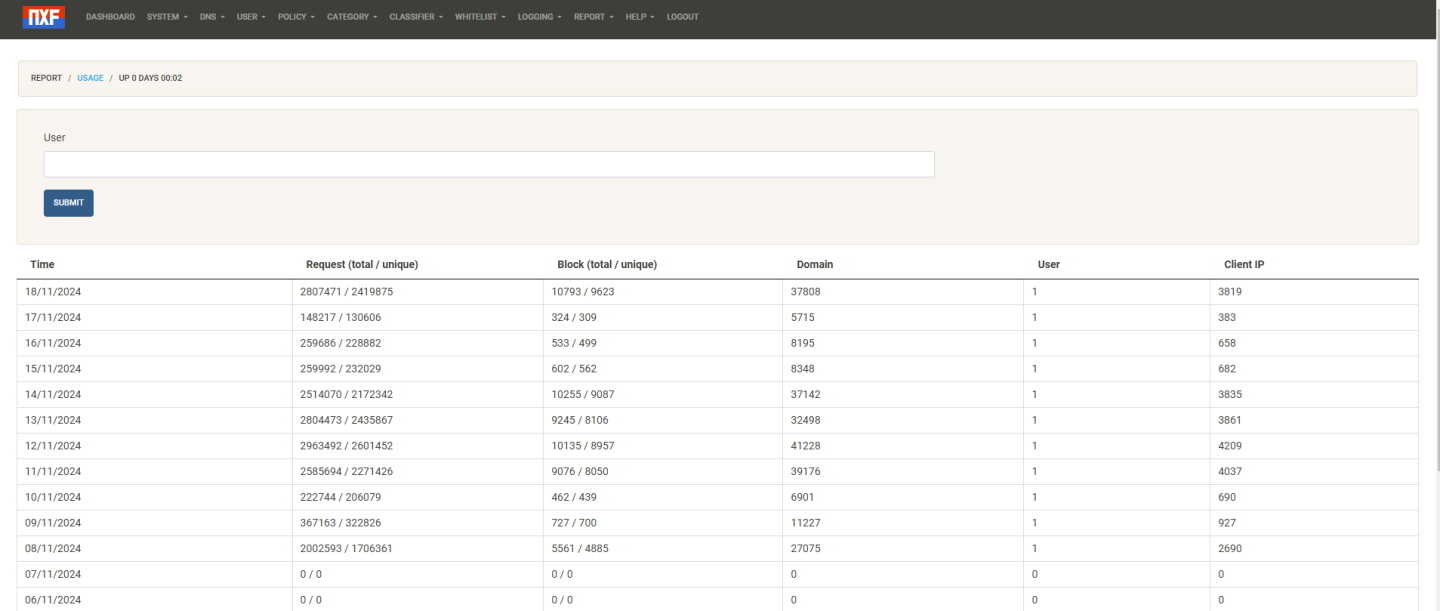
Task: Click the Request (total / unique) column header
Action: pos(361,265)
